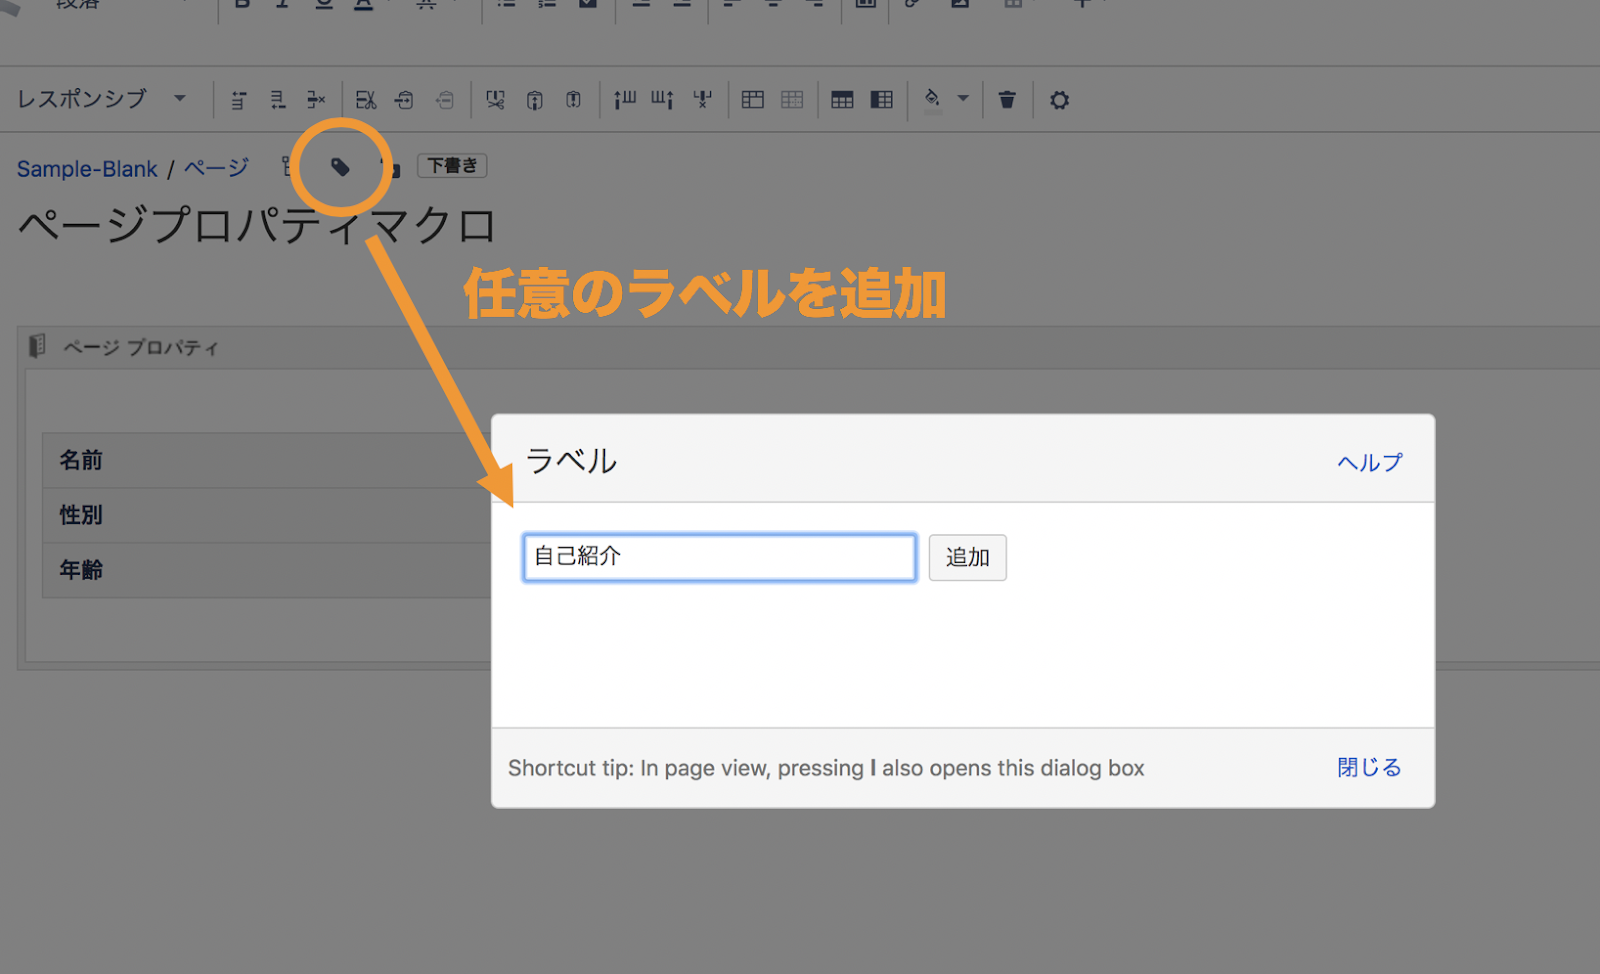Insert a table column to the right
The image size is (1600, 974).
point(662,100)
